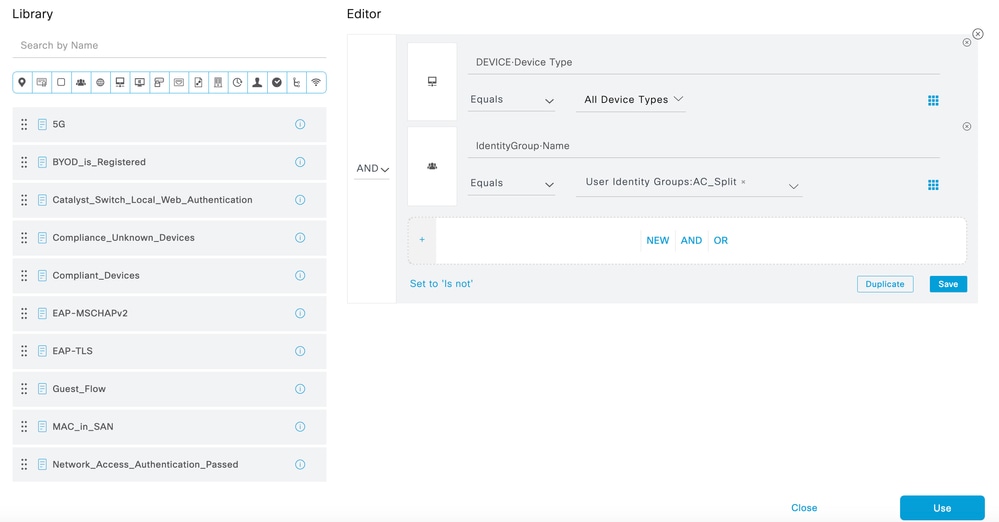
Task: Click the Set to 'Is not' link
Action: coord(441,284)
